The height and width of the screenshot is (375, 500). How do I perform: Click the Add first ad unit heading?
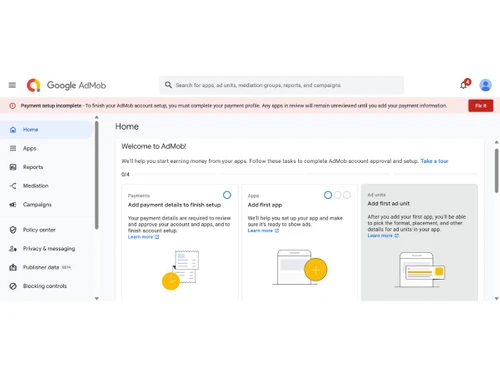pos(389,203)
